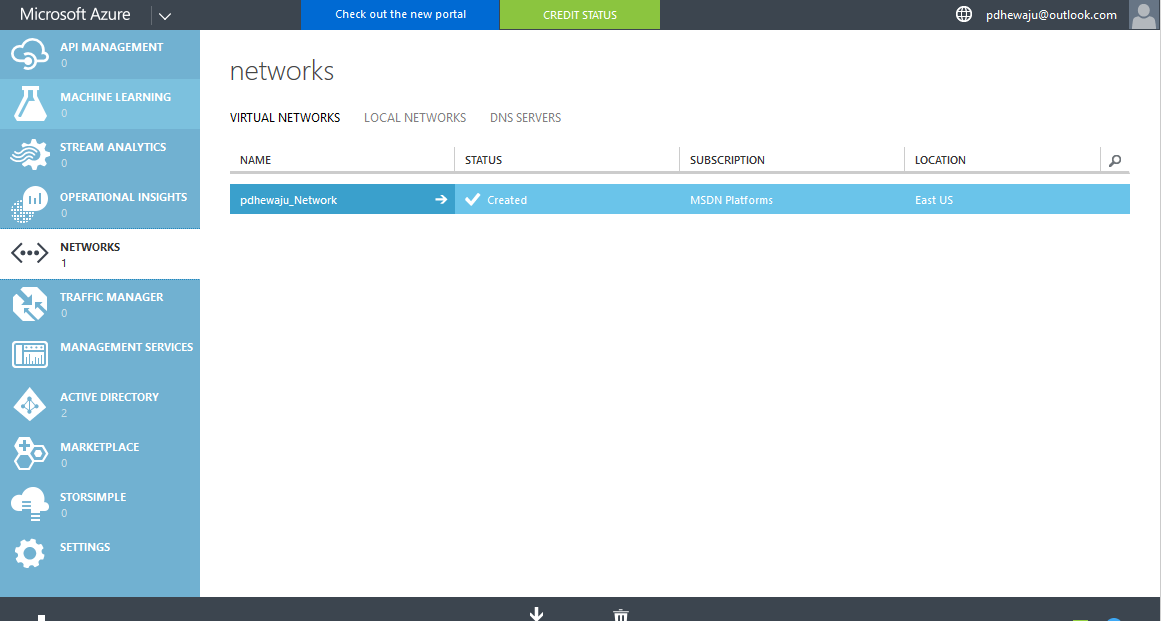Click Check out the new portal
Image resolution: width=1161 pixels, height=621 pixels.
401,15
